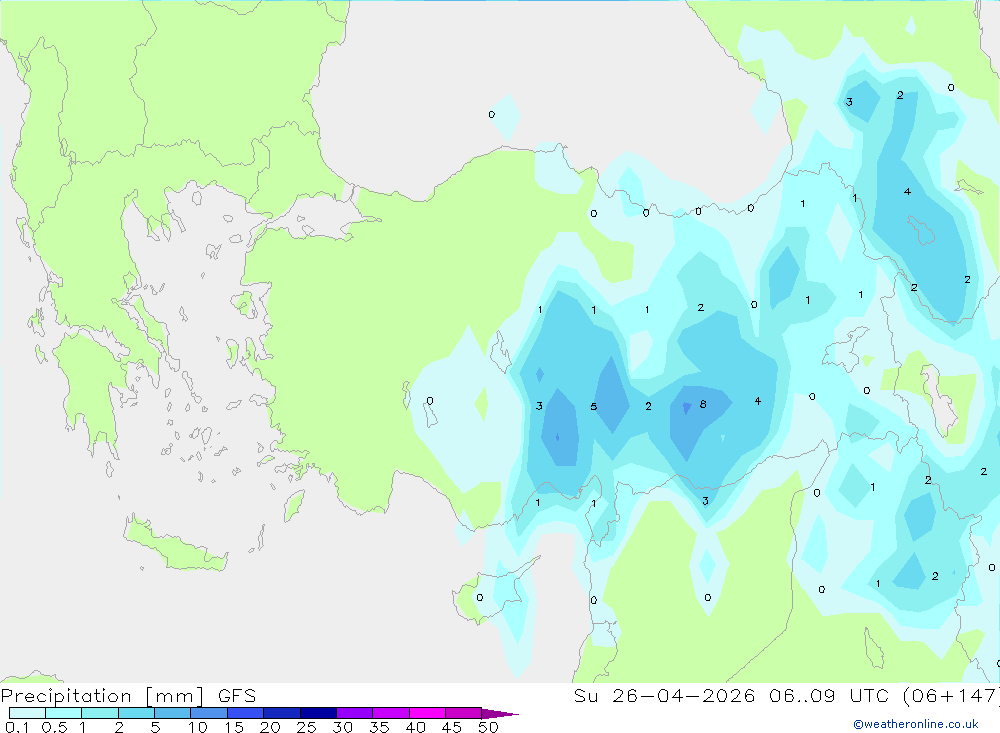Click the '0.5' legend scale label
The width and height of the screenshot is (1000, 733).
[54, 727]
